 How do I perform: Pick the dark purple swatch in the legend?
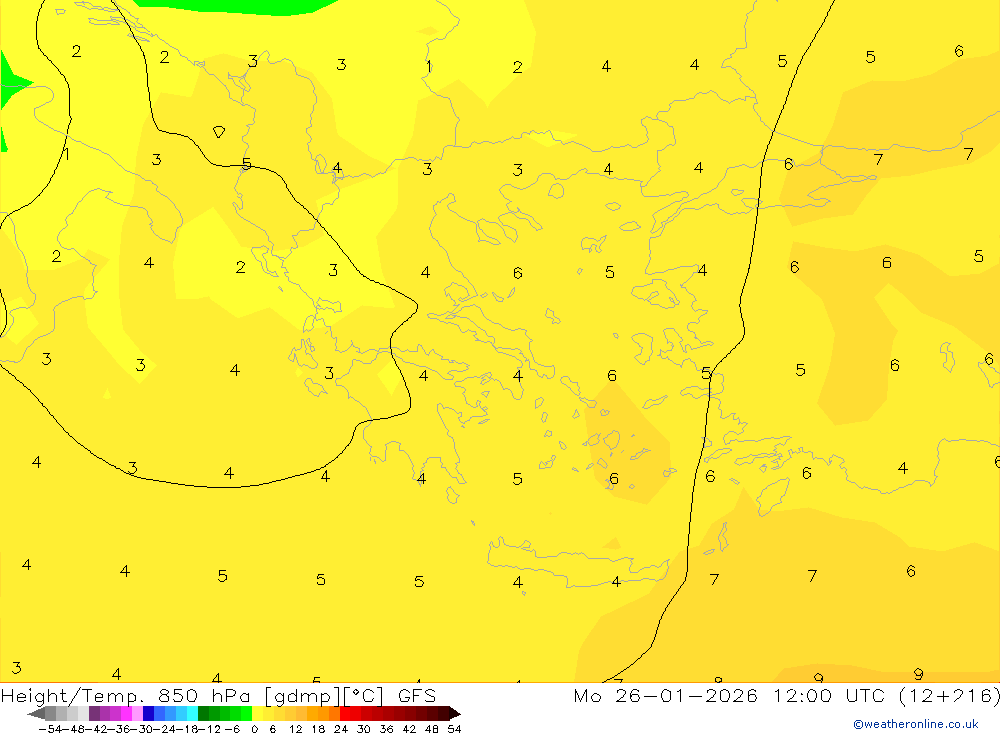(x=94, y=713)
